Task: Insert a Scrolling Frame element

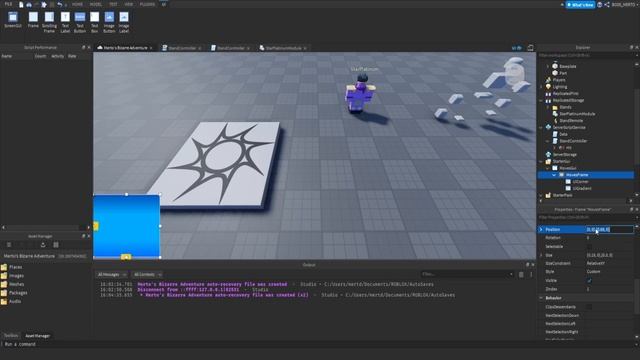Action: click(49, 22)
